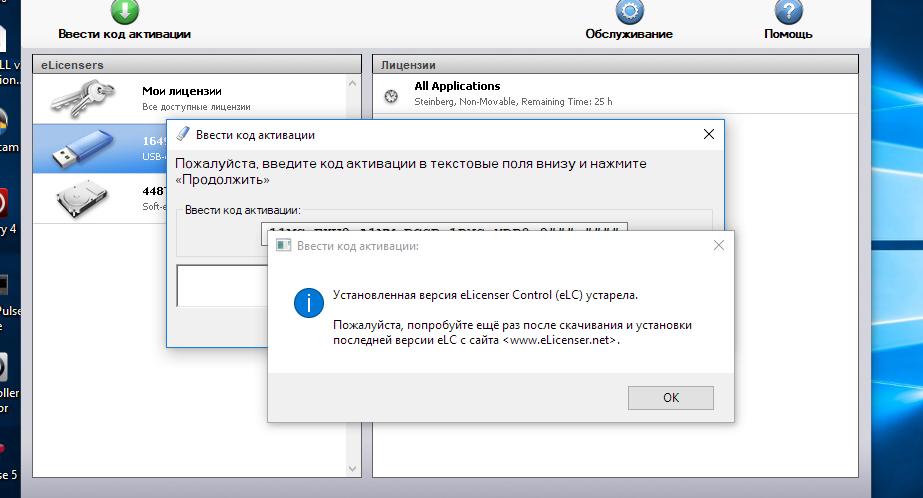Select the All Applications license entry
Viewport: 923px width, 498px height.
pos(615,94)
